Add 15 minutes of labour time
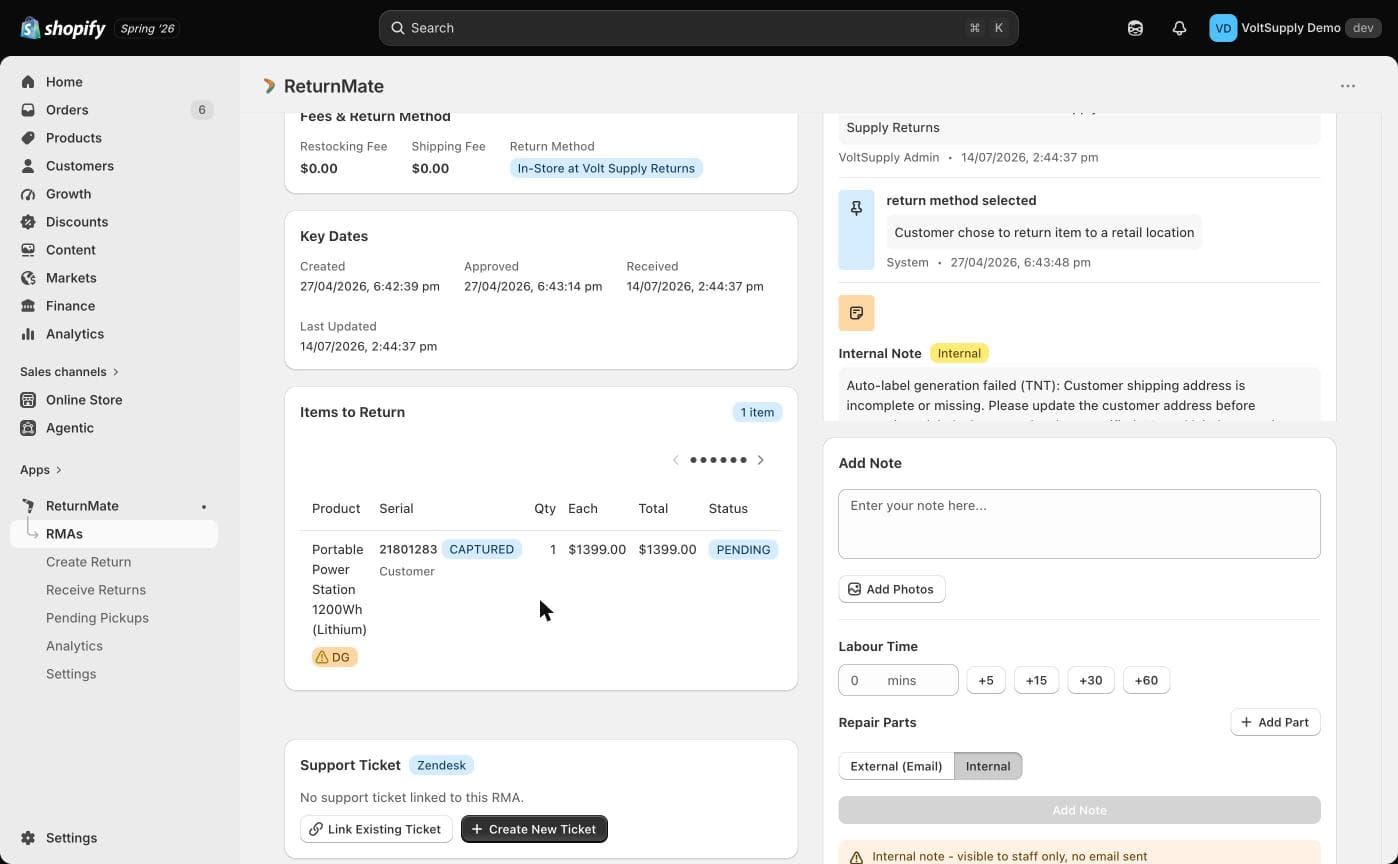The width and height of the screenshot is (1398, 864). click(1036, 680)
